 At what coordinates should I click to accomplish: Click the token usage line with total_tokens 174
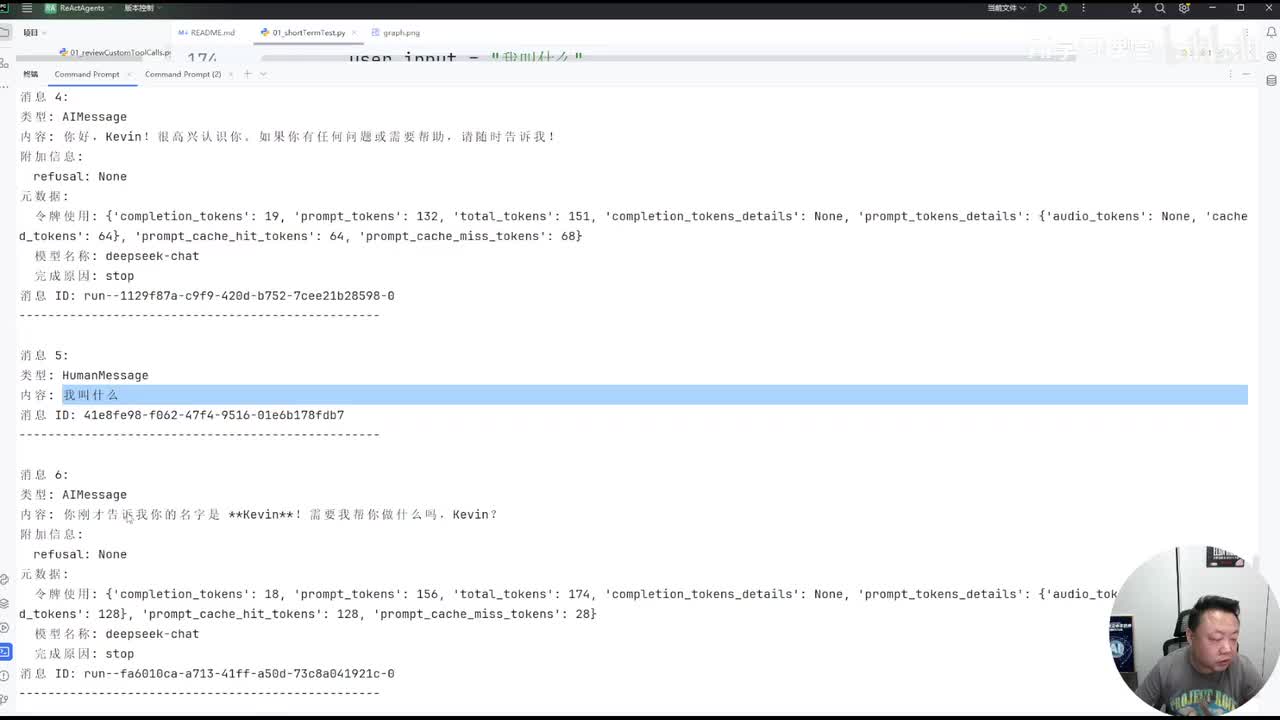[576, 594]
